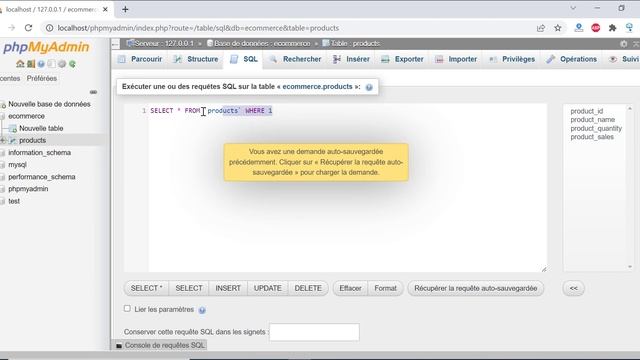Click help icon next to Lier les paramètres
The width and height of the screenshot is (640, 360).
click(202, 310)
